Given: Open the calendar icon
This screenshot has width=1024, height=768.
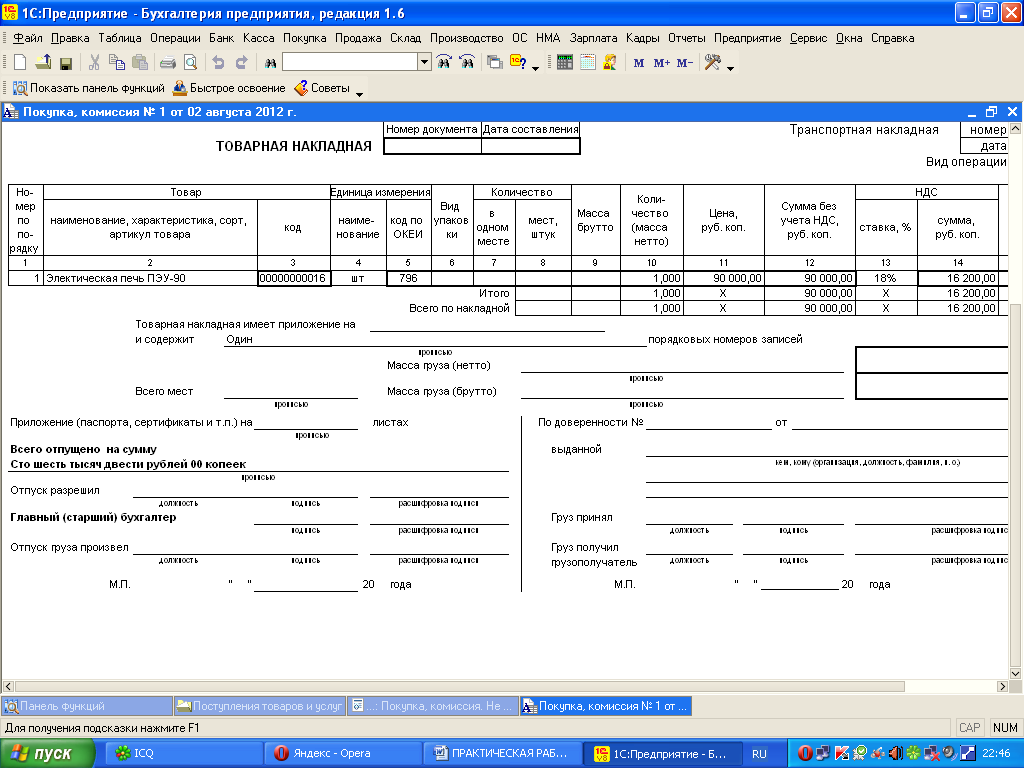Looking at the screenshot, I should coord(588,63).
